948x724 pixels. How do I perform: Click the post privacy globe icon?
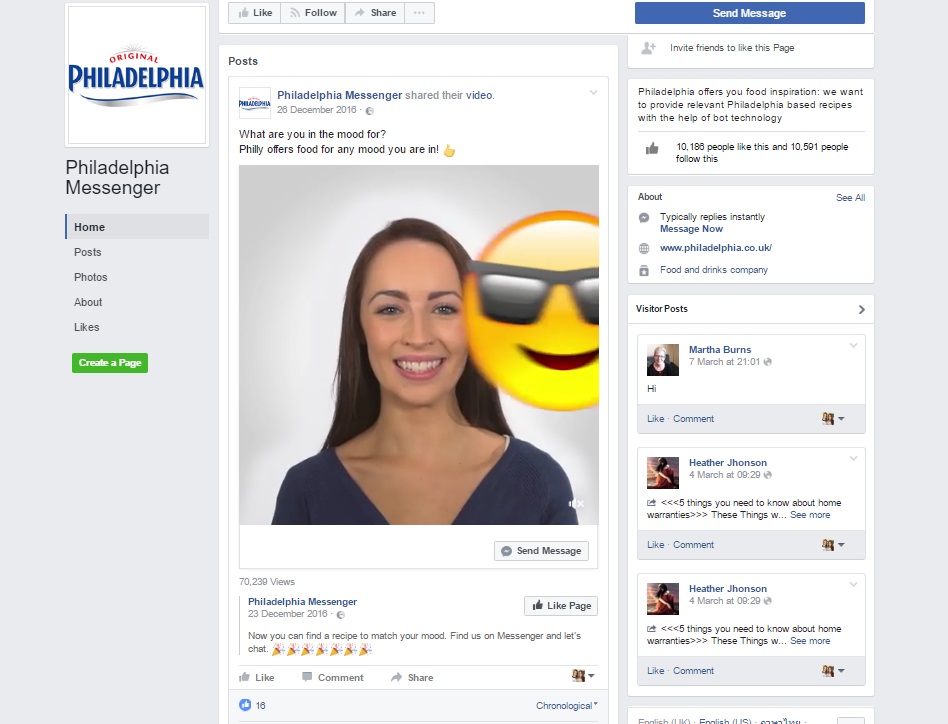tap(370, 111)
